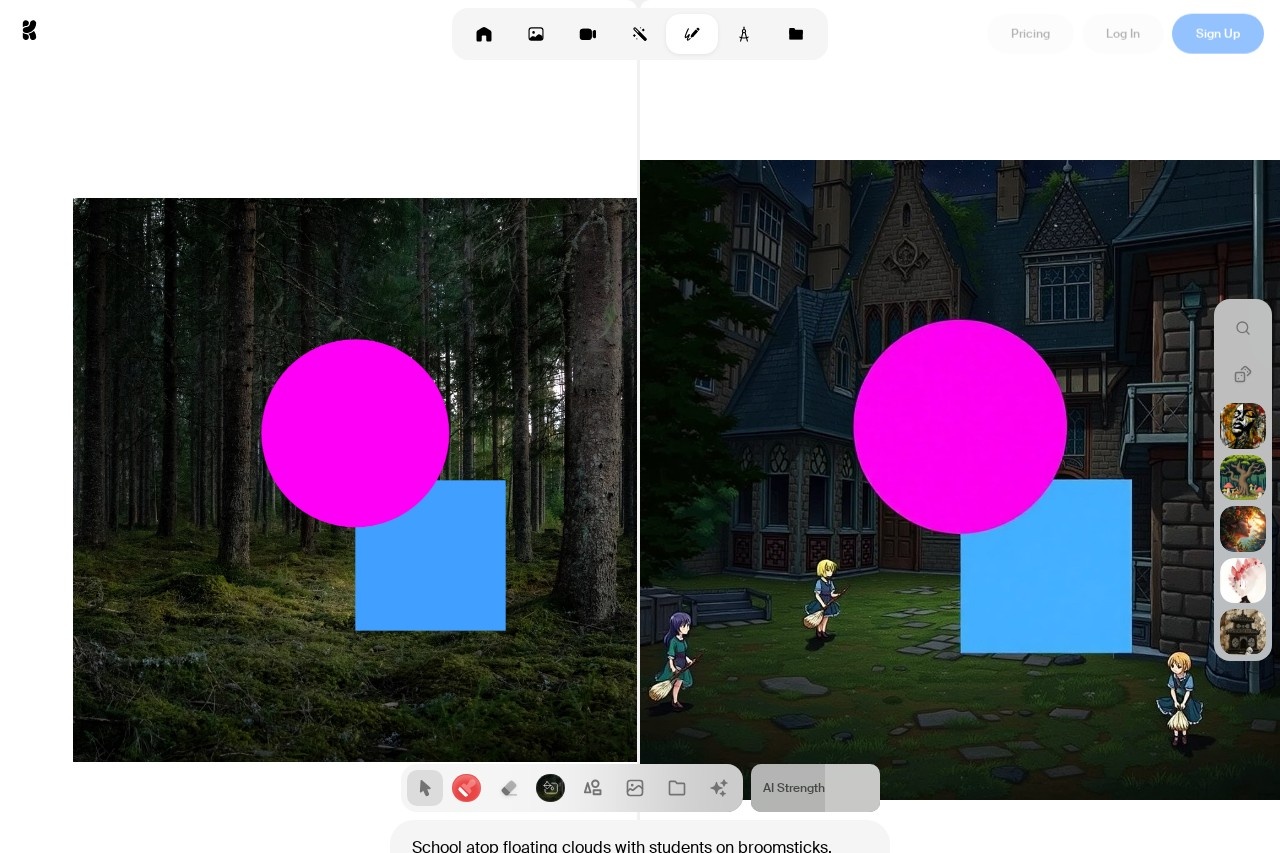Select the cursor selection tool
This screenshot has width=1280, height=853.
tap(425, 788)
